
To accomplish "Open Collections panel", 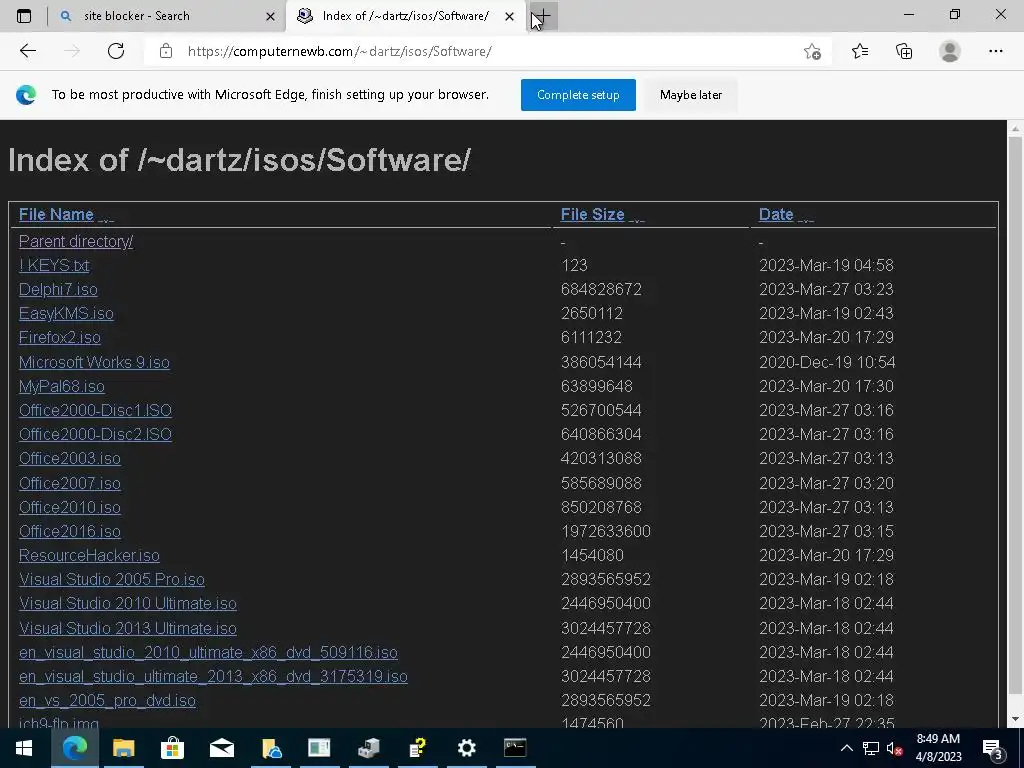I will click(904, 51).
